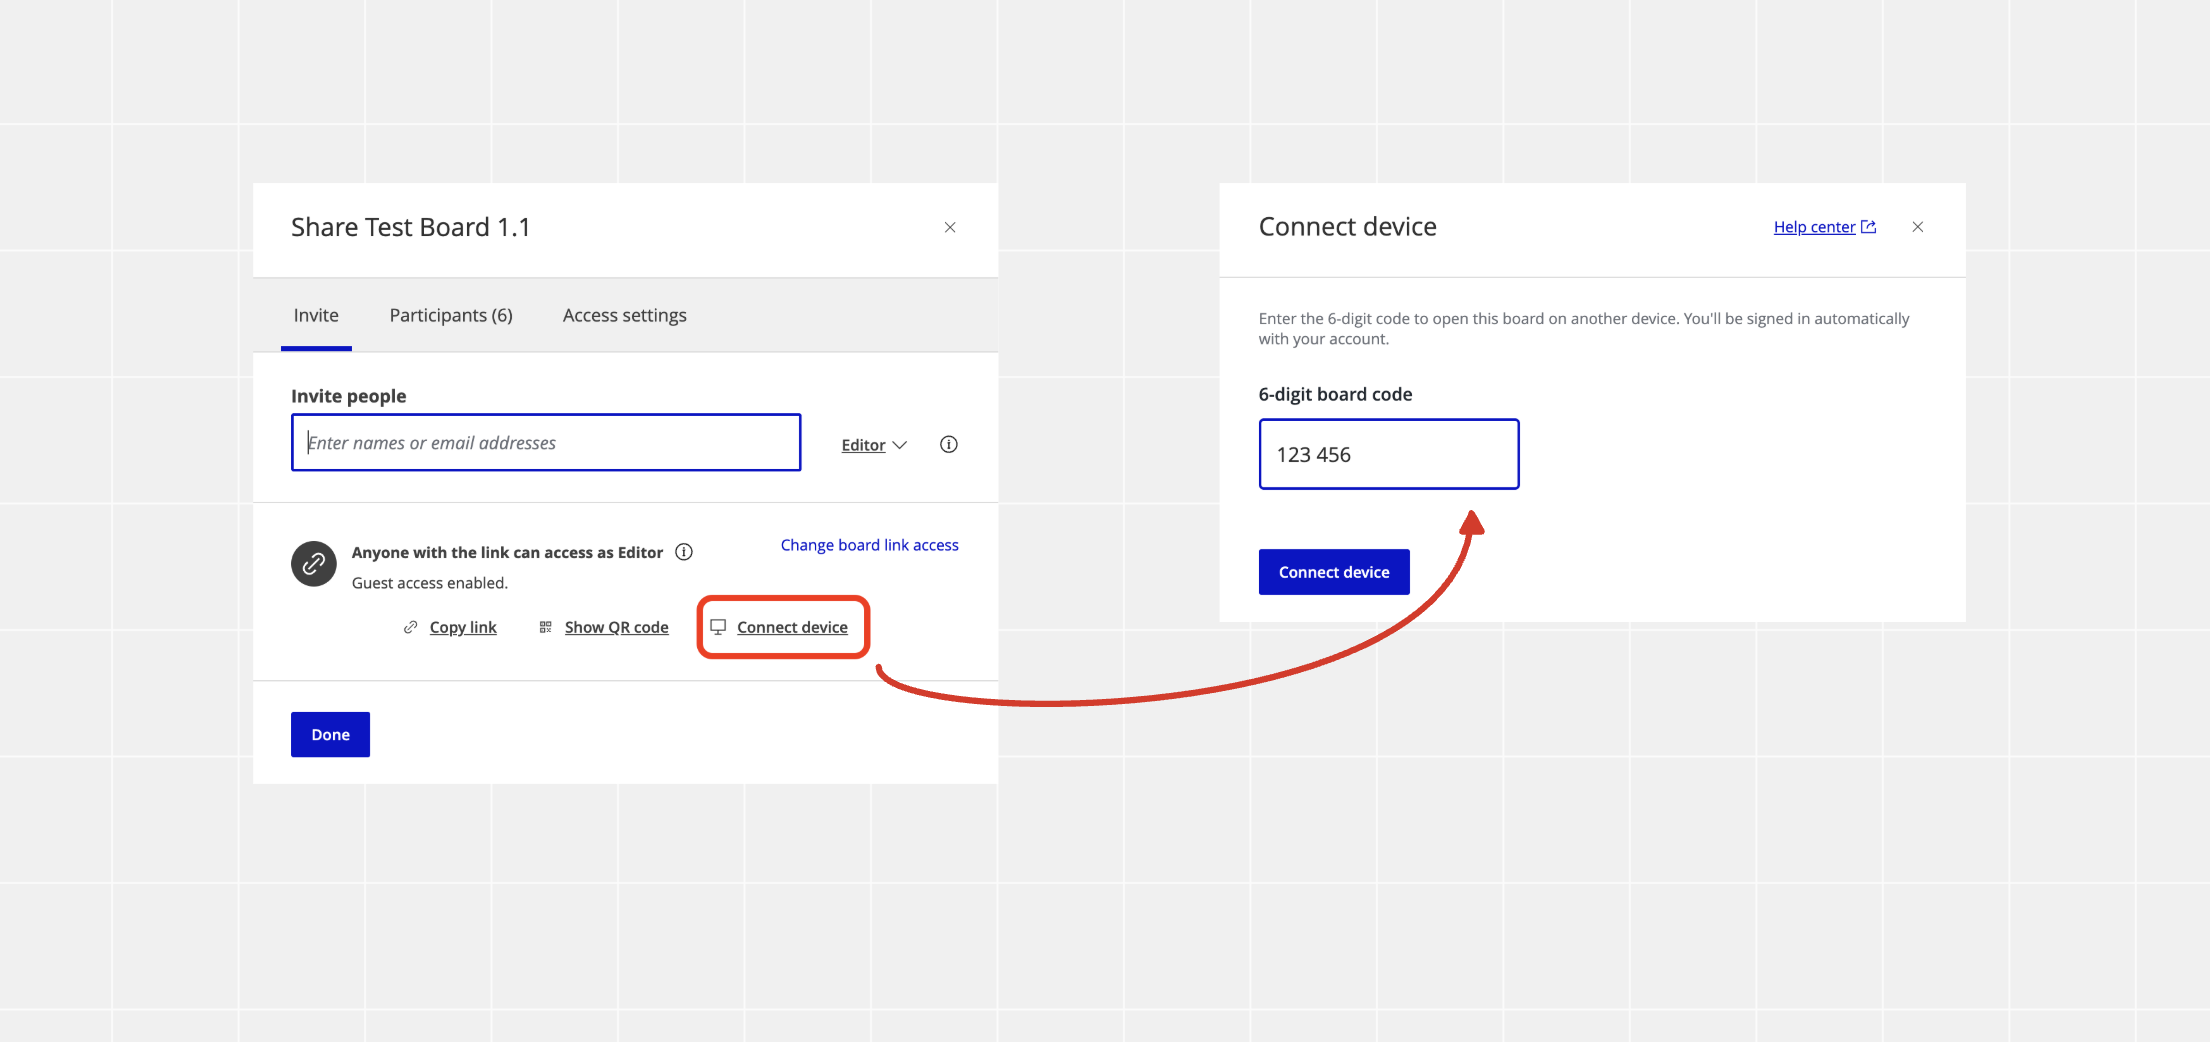Switch to the Participants (6) tab
Viewport: 2210px width, 1042px height.
tap(451, 316)
